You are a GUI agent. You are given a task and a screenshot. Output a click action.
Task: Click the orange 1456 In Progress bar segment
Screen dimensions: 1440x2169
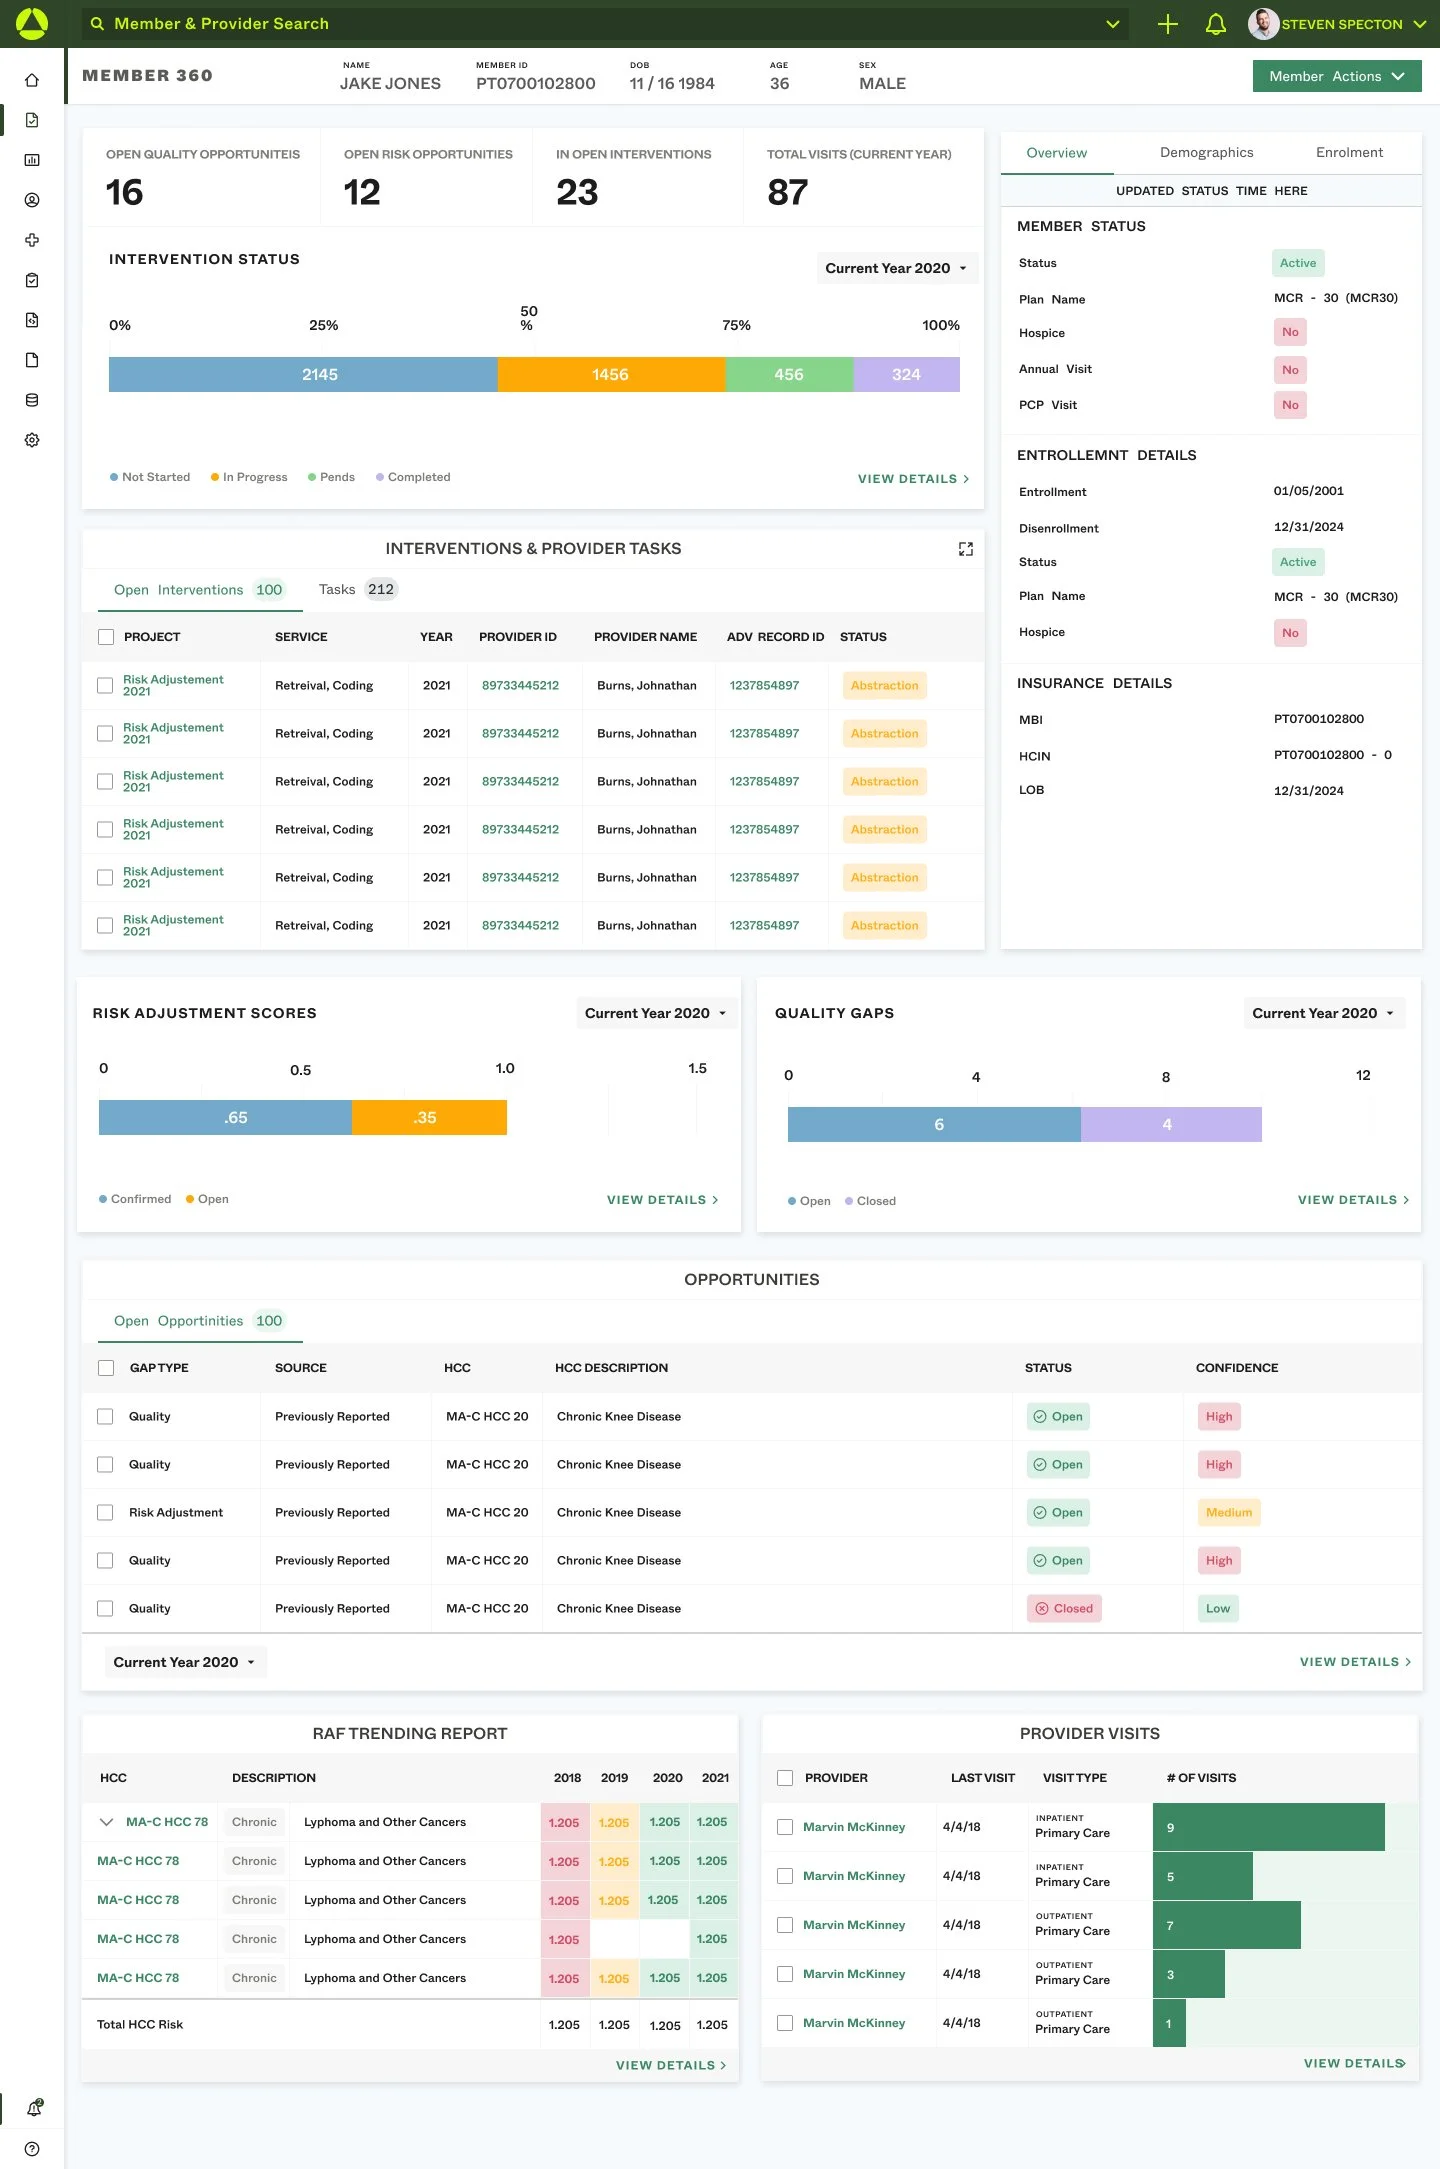click(x=611, y=374)
